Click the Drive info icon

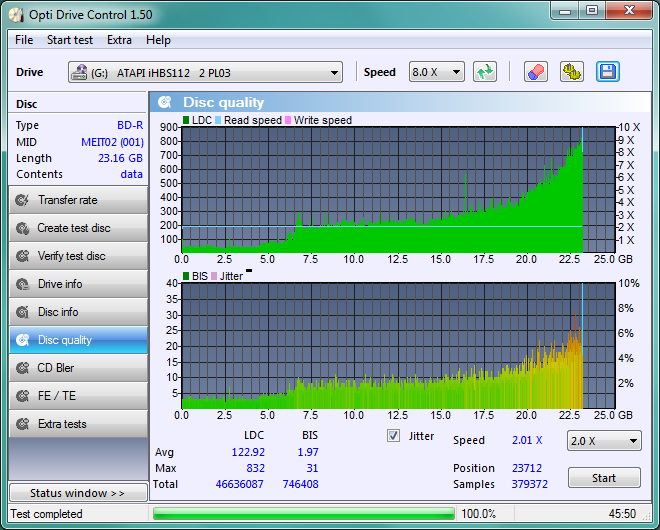coord(22,284)
